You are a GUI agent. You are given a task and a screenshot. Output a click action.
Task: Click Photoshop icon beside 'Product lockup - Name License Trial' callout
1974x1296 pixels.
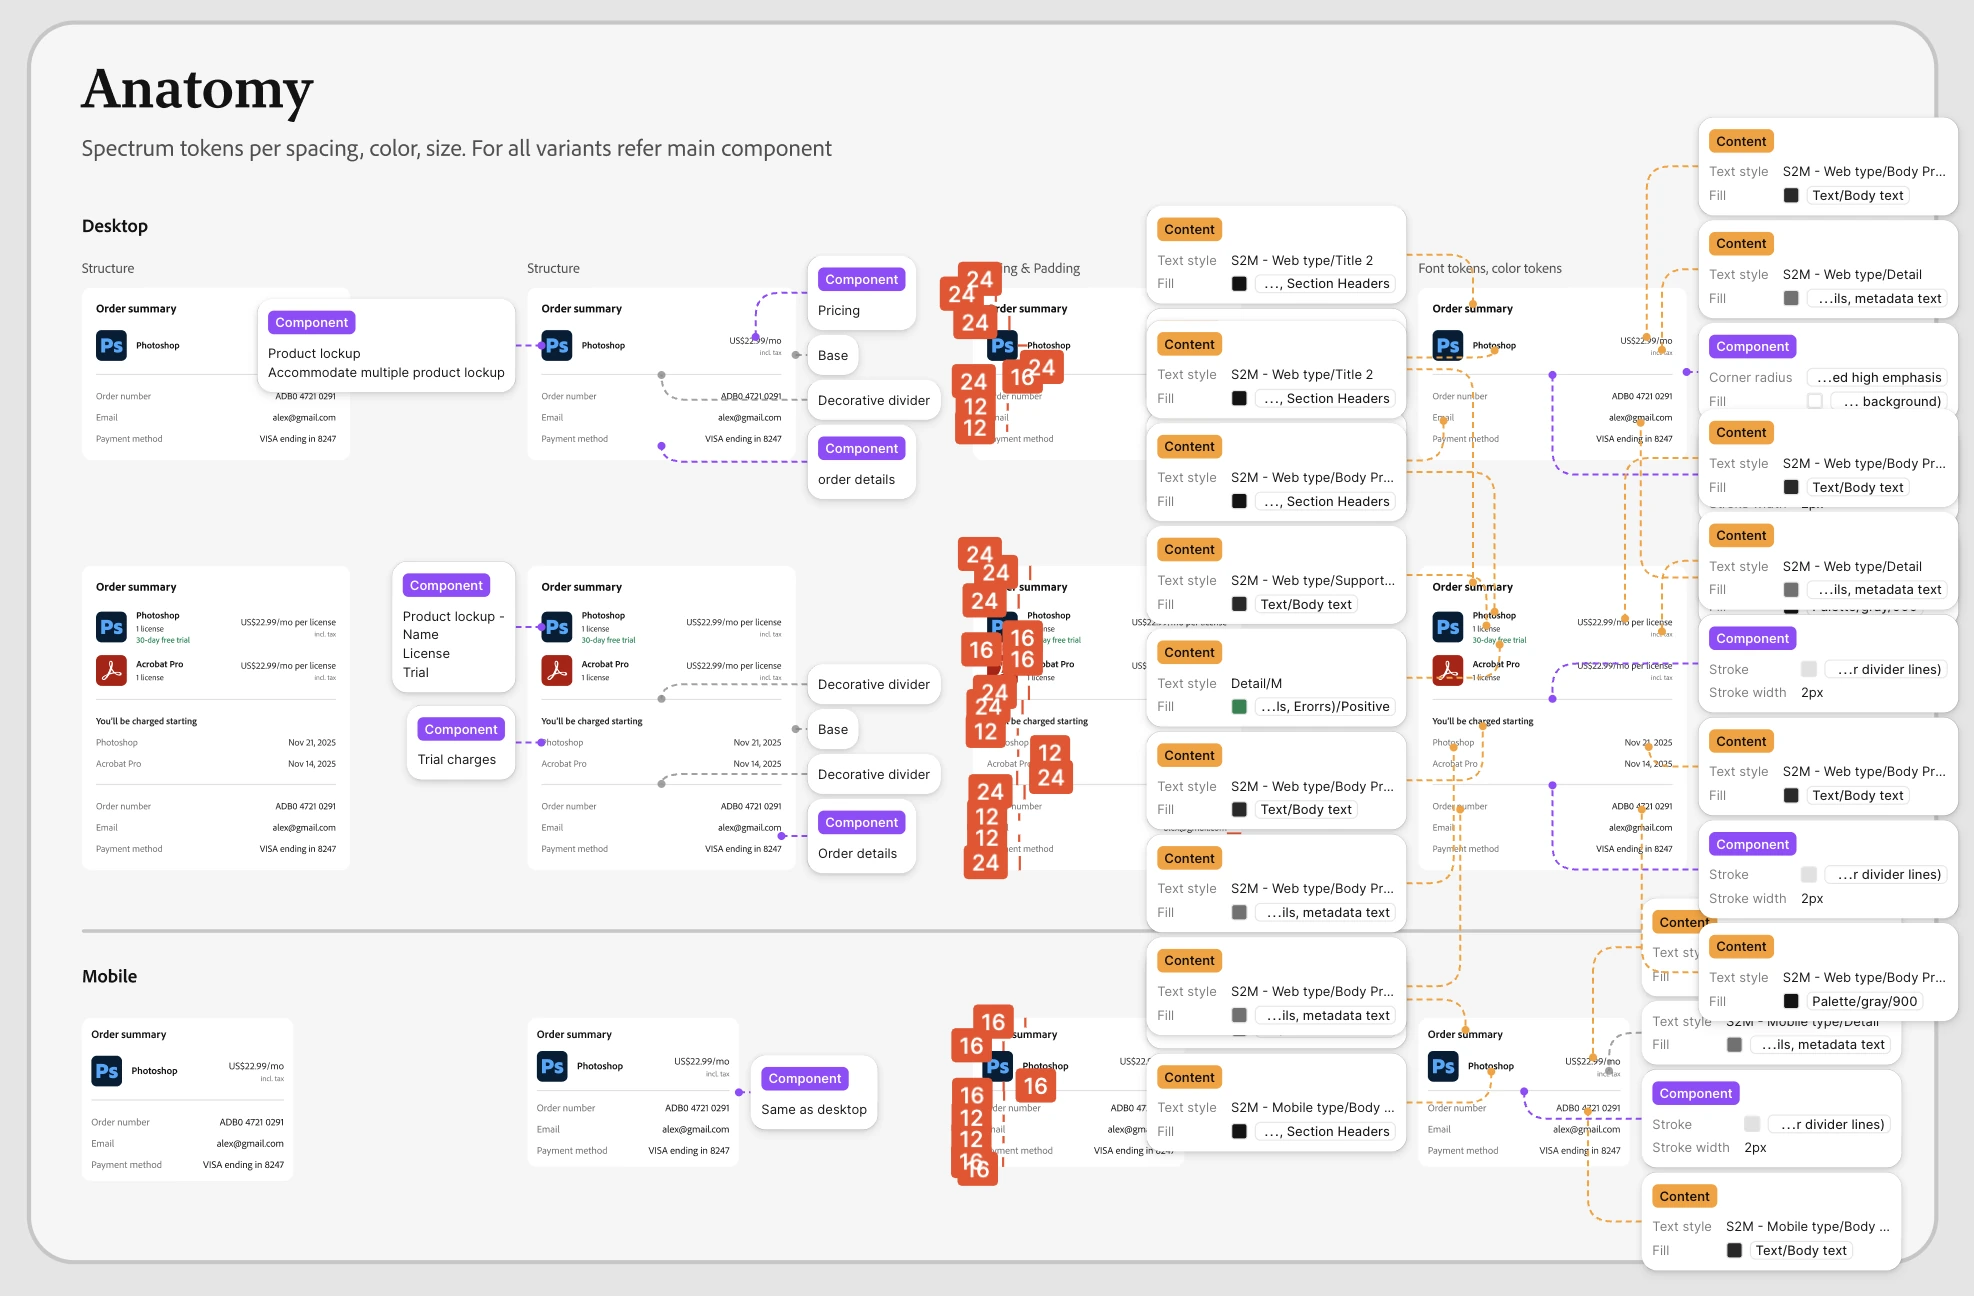[x=556, y=627]
